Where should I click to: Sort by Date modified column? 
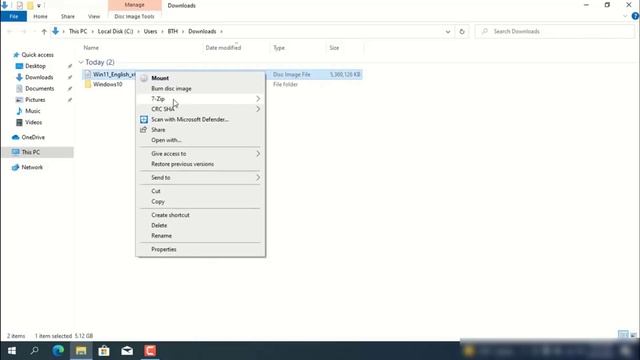coord(223,48)
